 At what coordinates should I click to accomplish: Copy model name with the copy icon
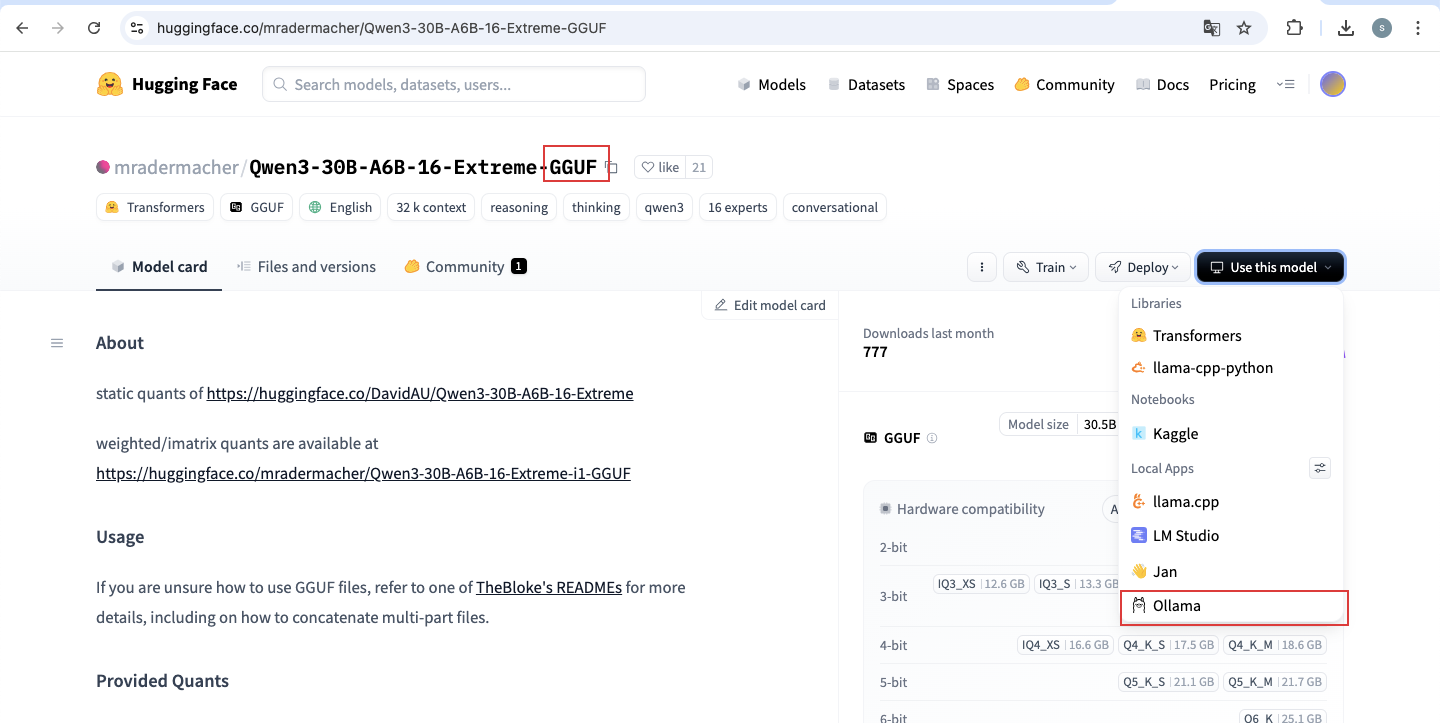(x=612, y=168)
